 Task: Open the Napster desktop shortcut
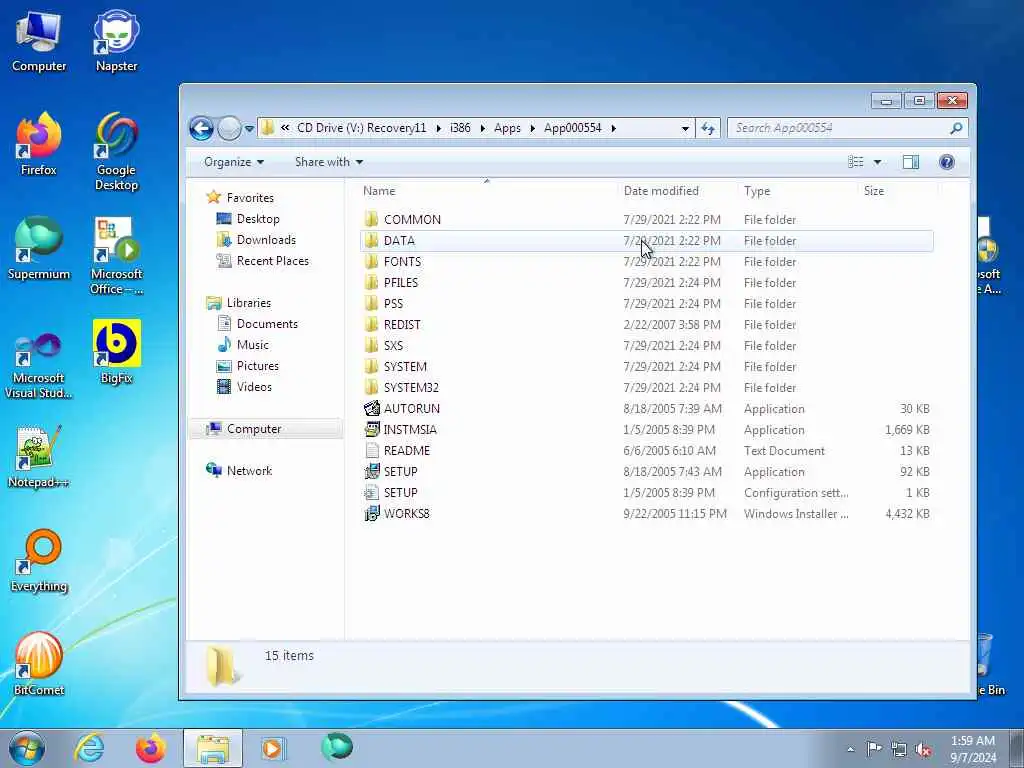pos(116,40)
